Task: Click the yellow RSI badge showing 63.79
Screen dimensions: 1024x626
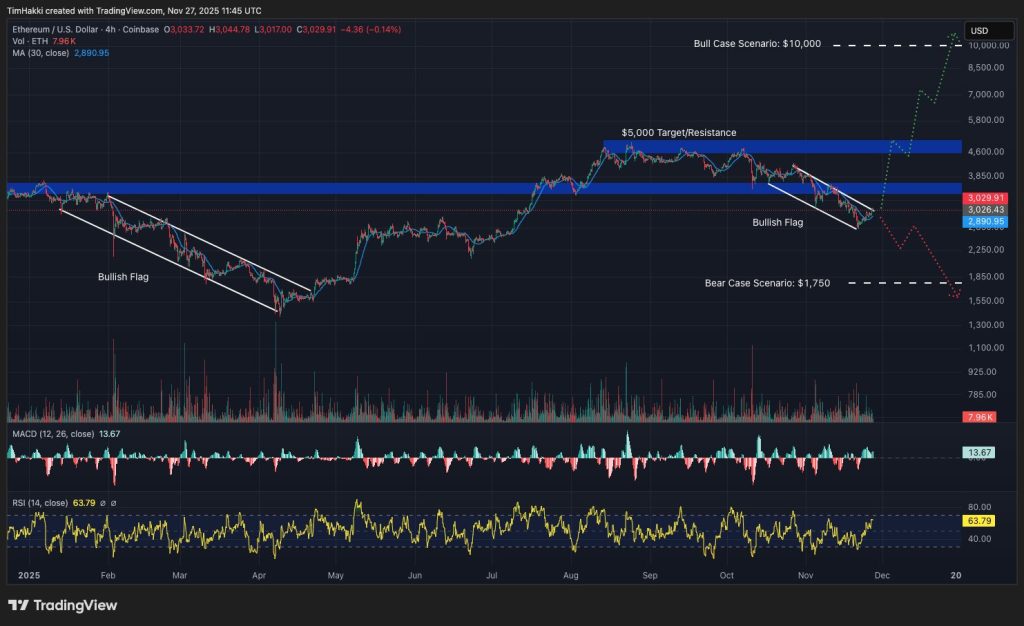Action: coord(978,519)
